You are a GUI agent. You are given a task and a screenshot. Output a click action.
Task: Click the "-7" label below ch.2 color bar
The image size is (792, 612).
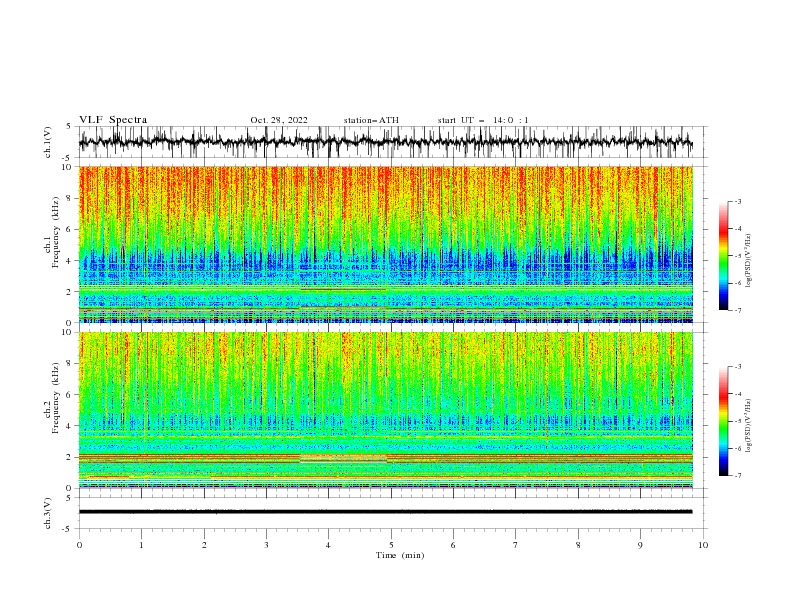[738, 475]
